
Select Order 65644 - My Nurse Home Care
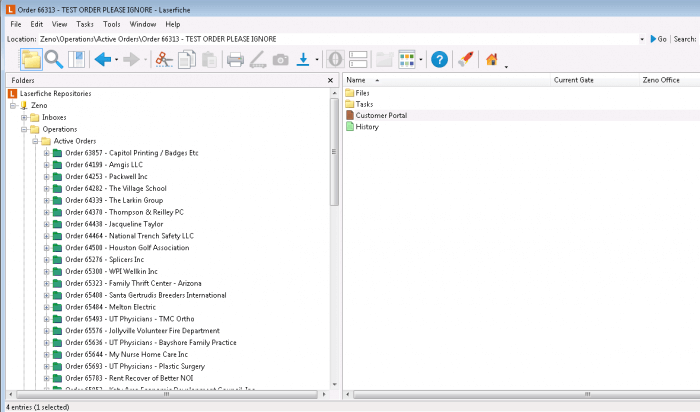pyautogui.click(x=126, y=354)
